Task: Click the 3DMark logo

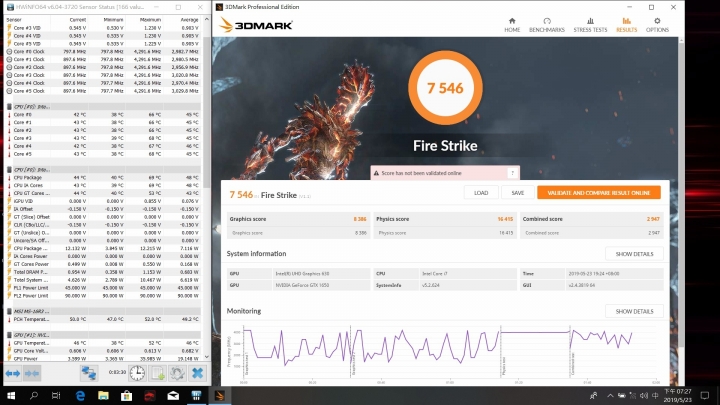Action: pyautogui.click(x=256, y=25)
